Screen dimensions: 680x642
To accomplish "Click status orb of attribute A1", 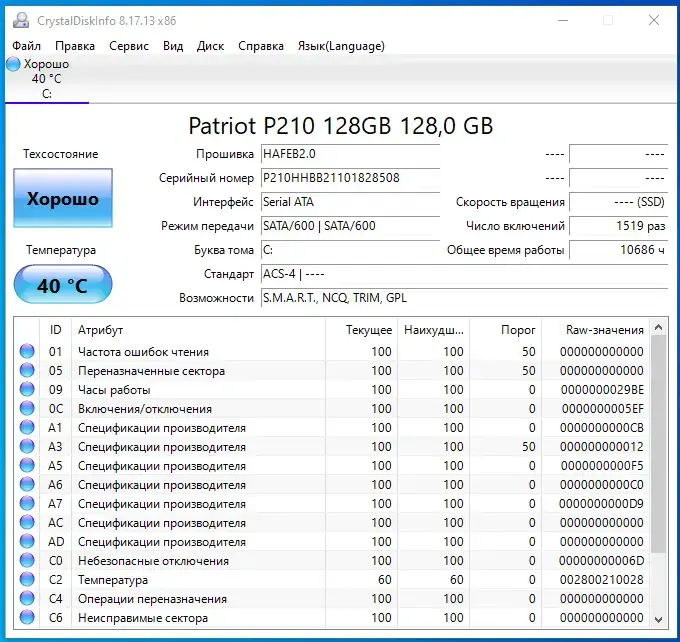I will tap(27, 428).
